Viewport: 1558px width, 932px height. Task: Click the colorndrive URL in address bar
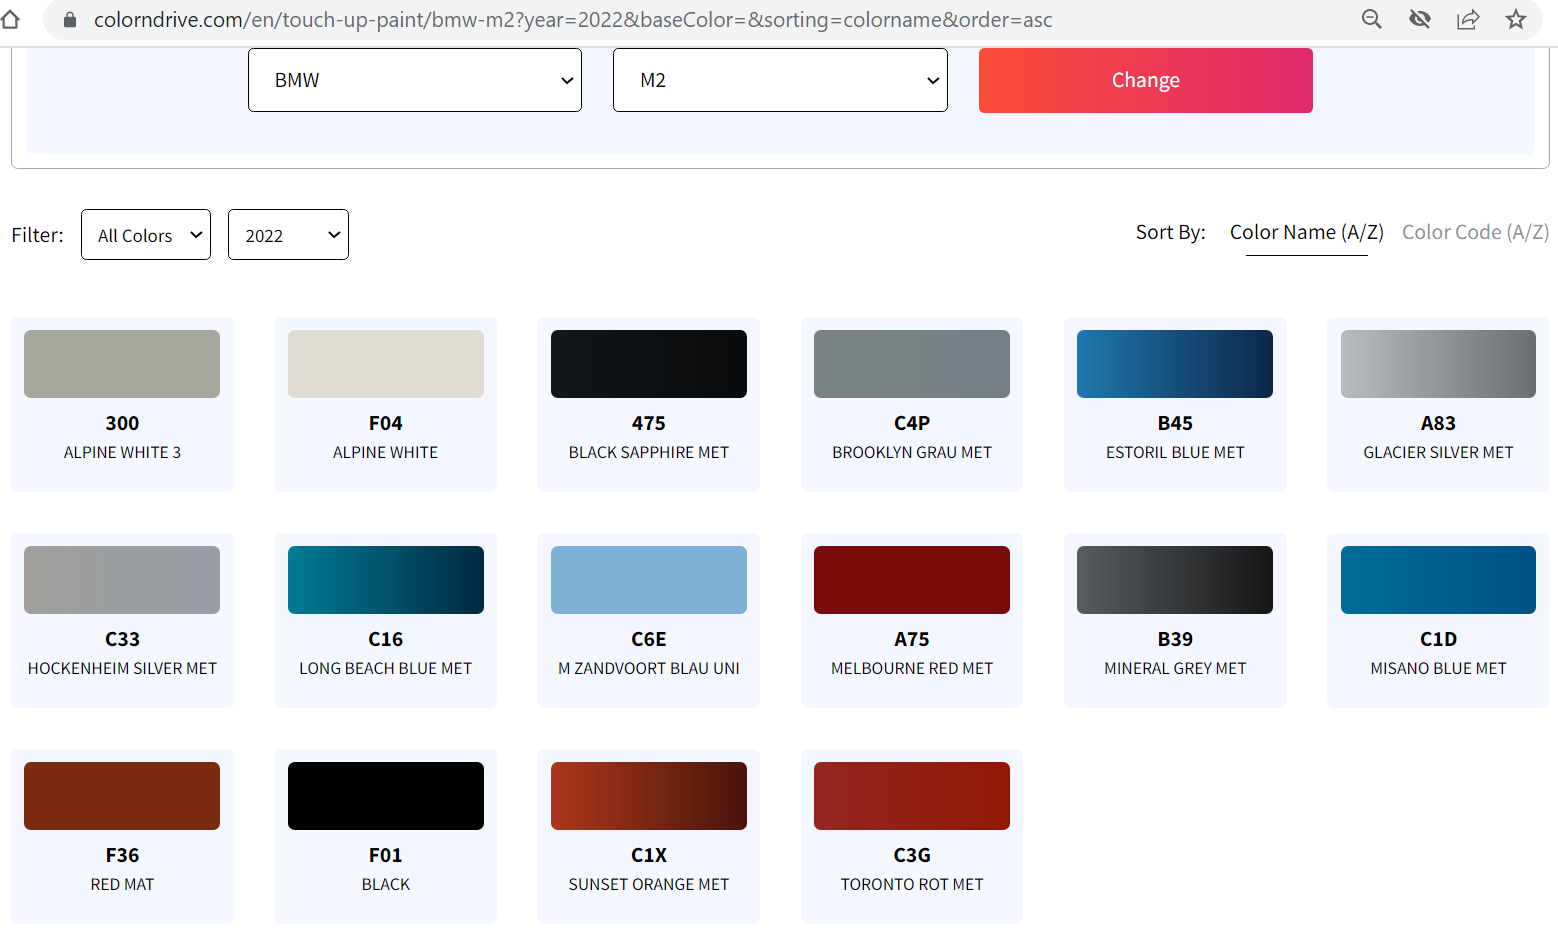(x=573, y=20)
